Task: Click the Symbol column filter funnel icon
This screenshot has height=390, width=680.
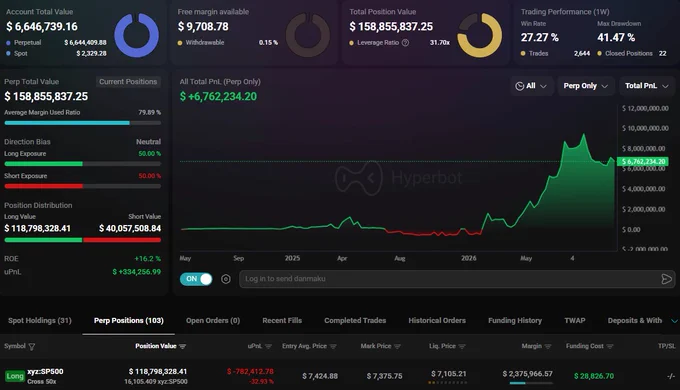Action: (x=32, y=346)
